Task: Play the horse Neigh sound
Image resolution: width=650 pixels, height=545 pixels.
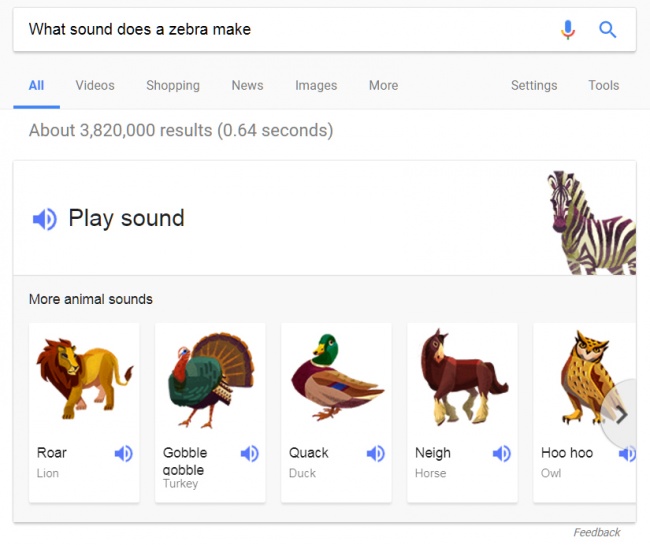Action: coord(502,454)
